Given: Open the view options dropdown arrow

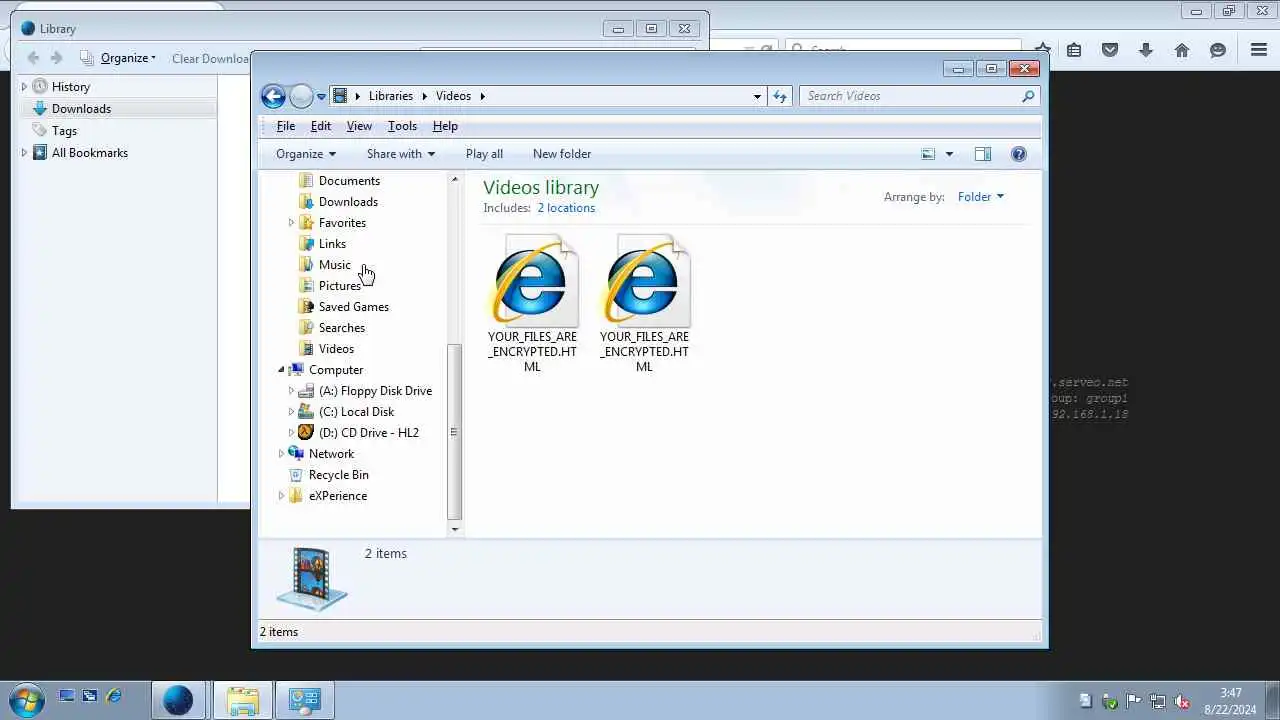Looking at the screenshot, I should click(x=949, y=154).
